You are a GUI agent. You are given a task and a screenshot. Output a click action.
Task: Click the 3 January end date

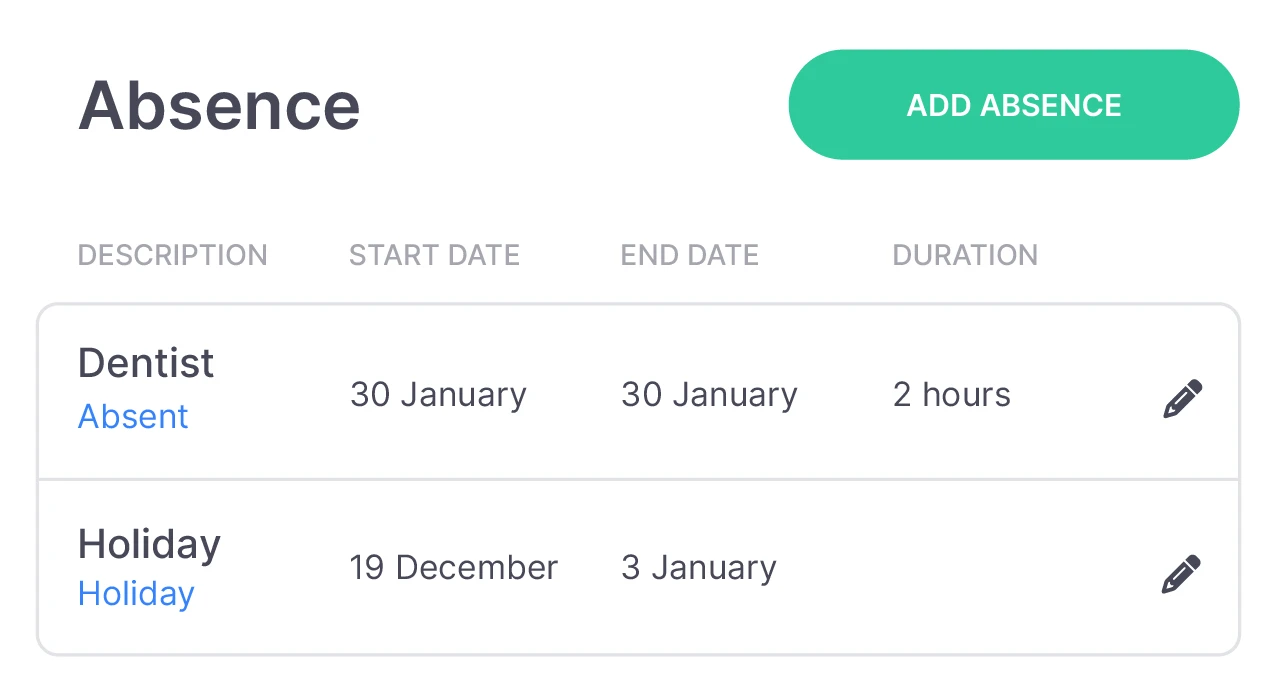(x=697, y=567)
